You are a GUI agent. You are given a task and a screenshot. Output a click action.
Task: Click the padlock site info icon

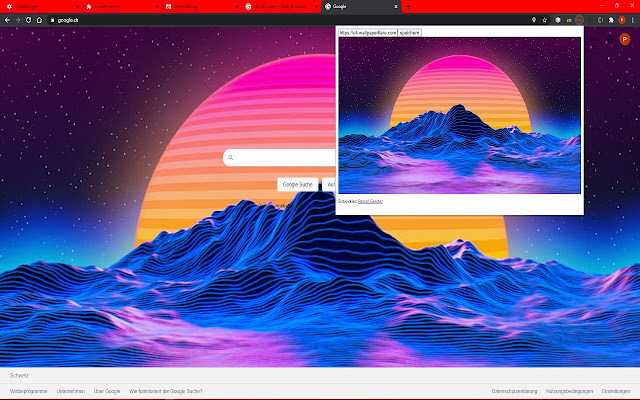pos(52,20)
